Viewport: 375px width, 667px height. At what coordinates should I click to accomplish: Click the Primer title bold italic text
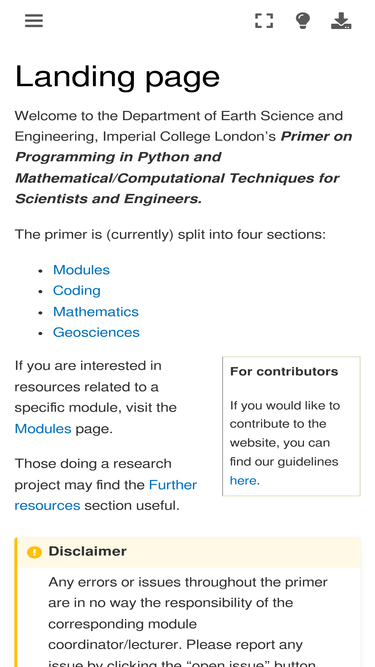pos(184,168)
